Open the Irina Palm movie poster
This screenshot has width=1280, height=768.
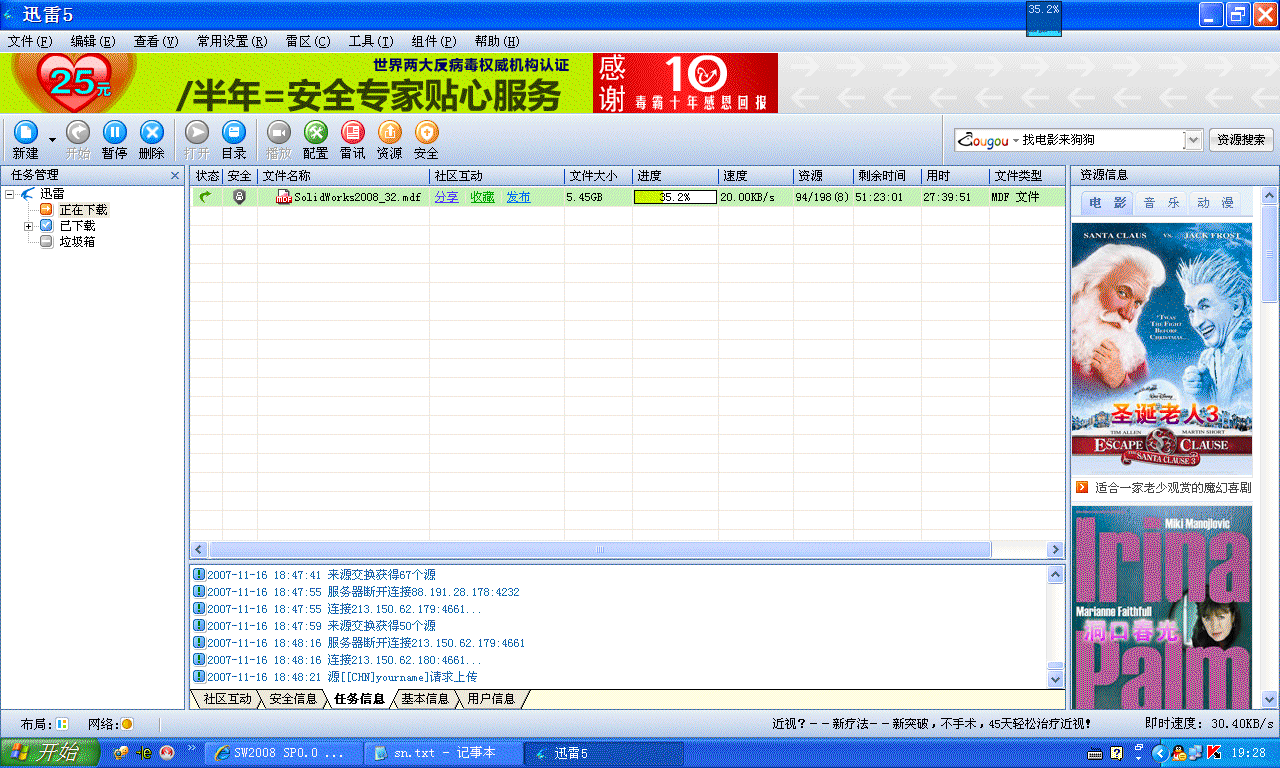click(x=1162, y=607)
